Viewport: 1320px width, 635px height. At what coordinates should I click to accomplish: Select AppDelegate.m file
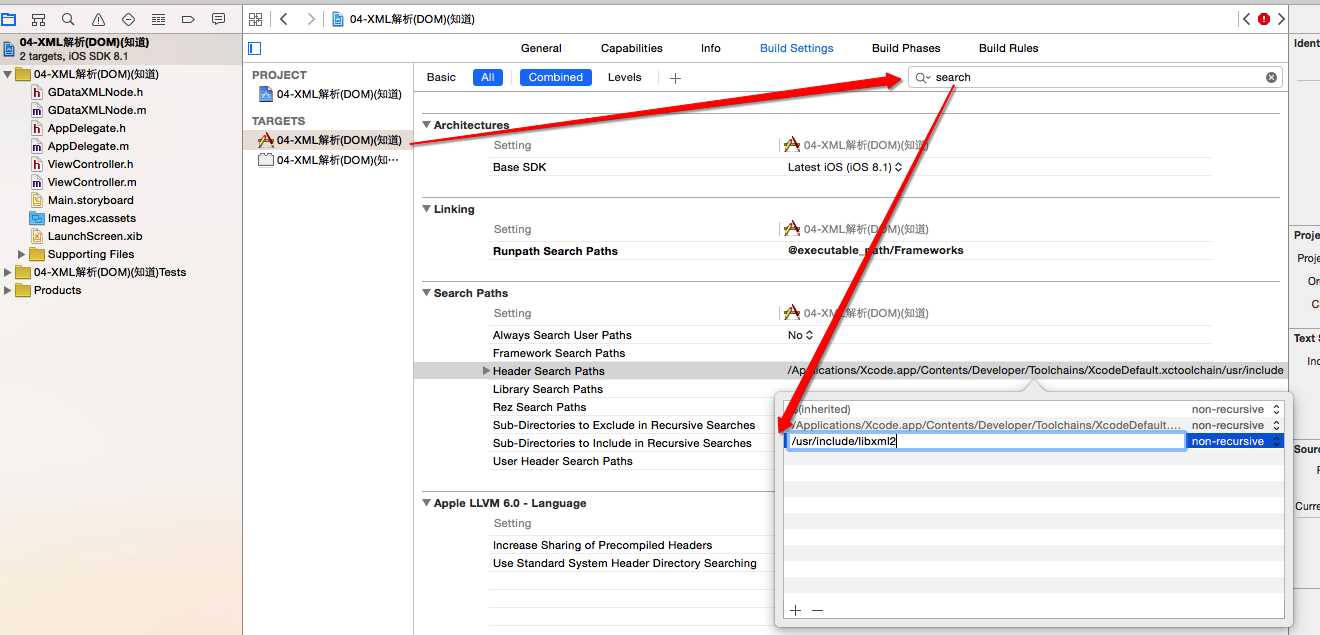tap(88, 146)
